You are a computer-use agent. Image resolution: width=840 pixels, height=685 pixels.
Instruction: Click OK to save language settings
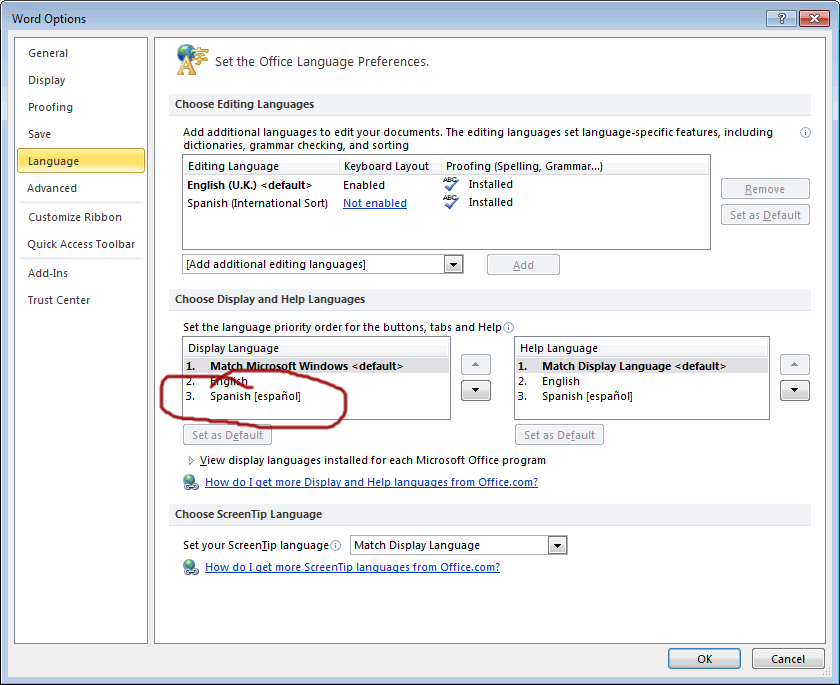(x=704, y=658)
